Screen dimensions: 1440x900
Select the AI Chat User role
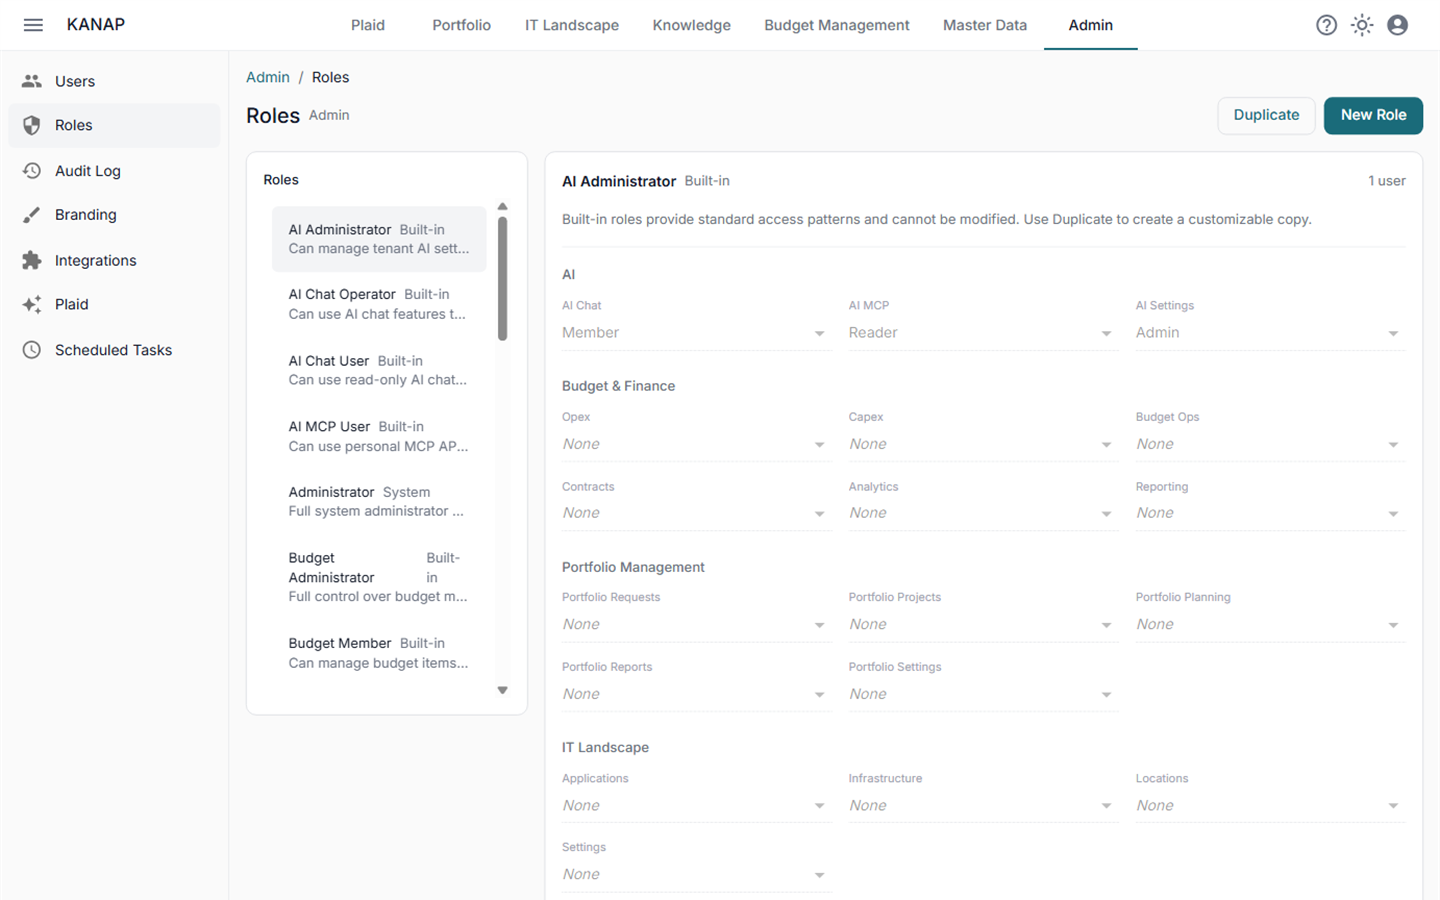pyautogui.click(x=379, y=370)
